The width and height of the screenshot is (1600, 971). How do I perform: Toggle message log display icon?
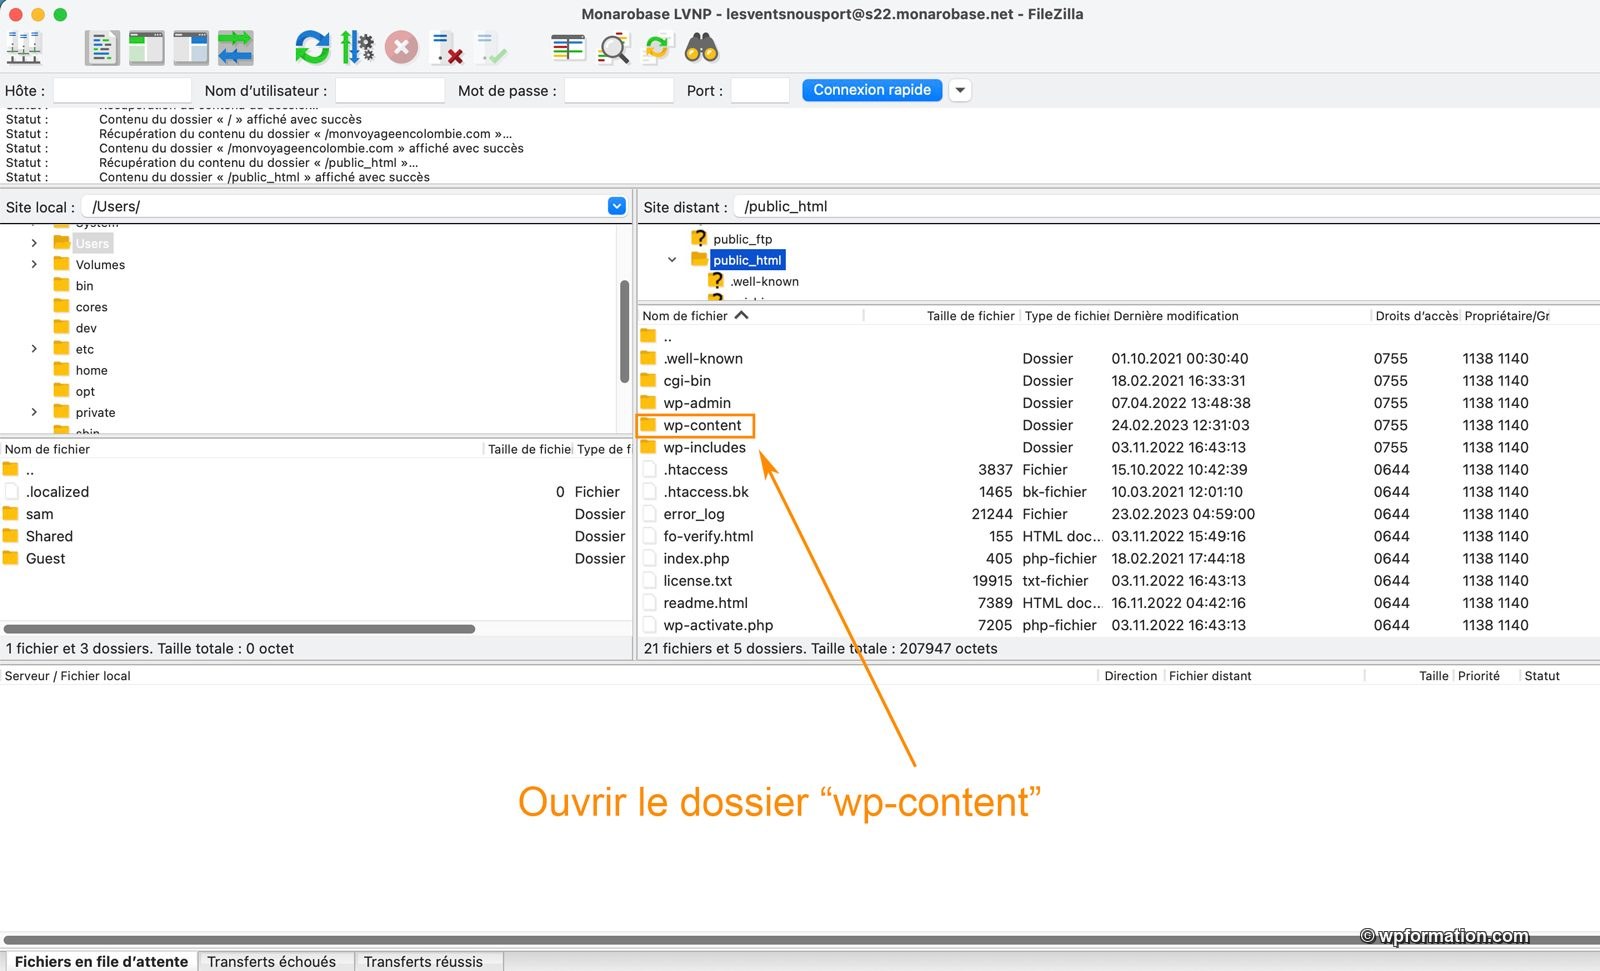(x=102, y=48)
